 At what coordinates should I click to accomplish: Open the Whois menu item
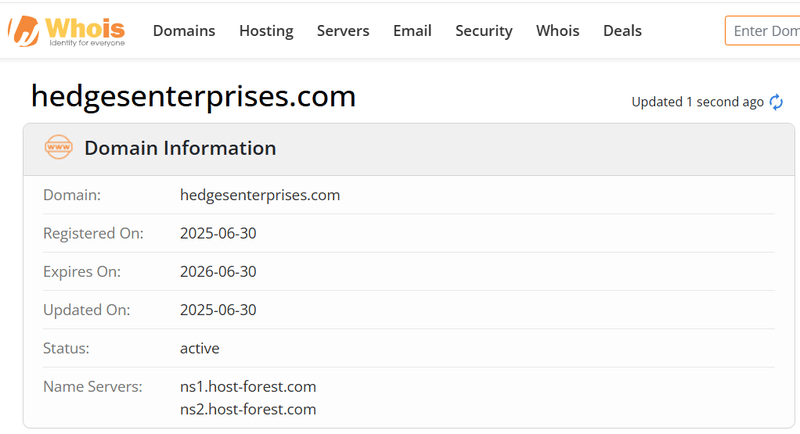coord(558,31)
